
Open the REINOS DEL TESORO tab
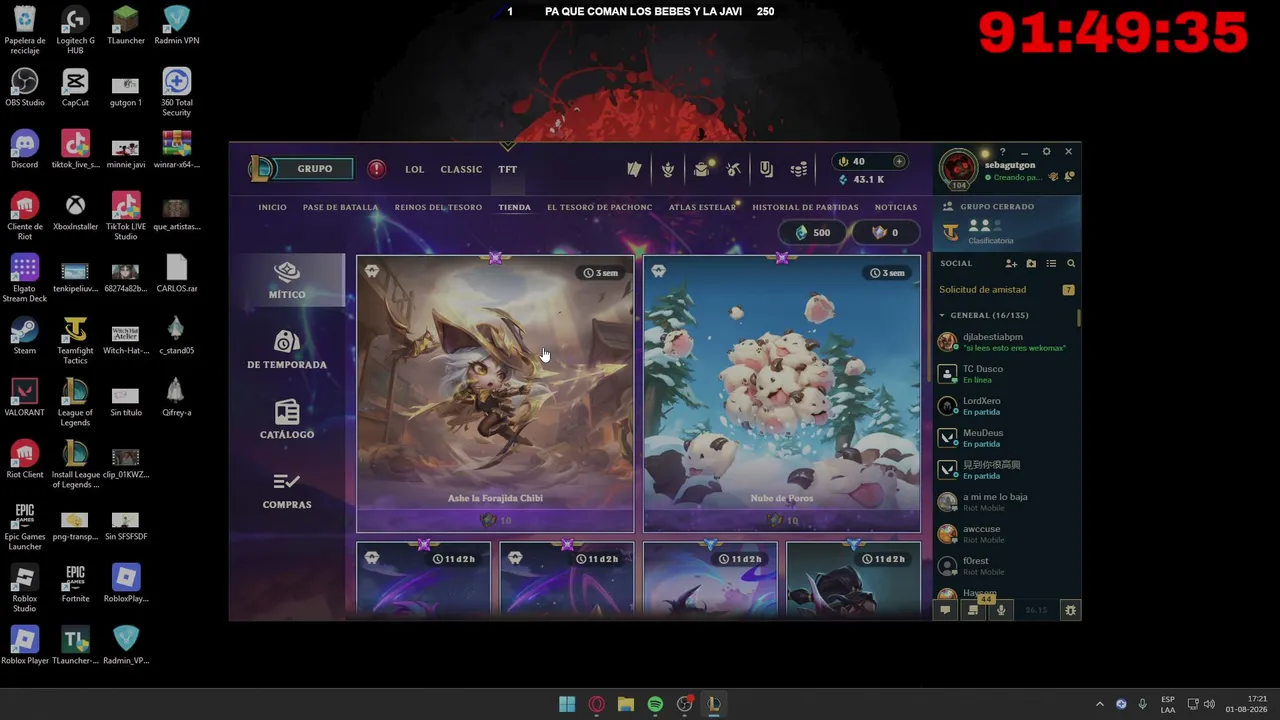pyautogui.click(x=438, y=207)
